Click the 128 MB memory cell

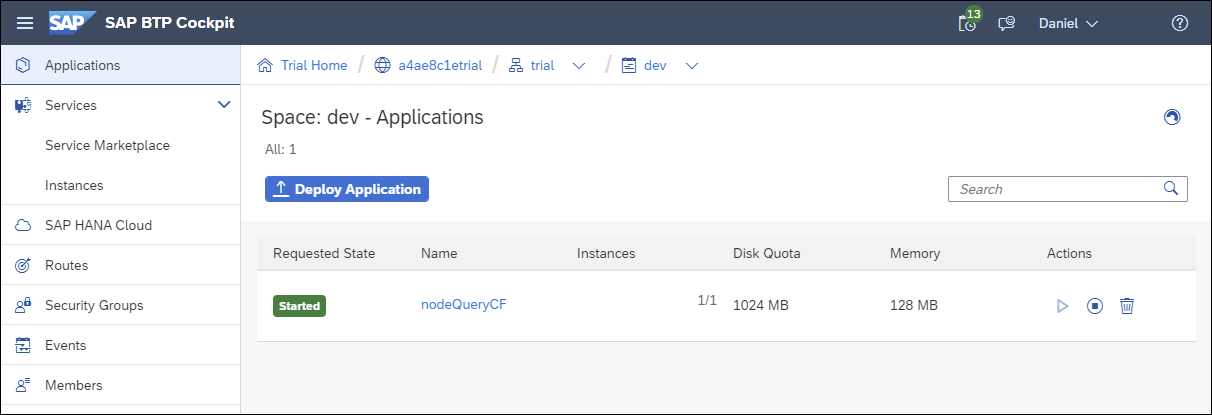tap(914, 305)
